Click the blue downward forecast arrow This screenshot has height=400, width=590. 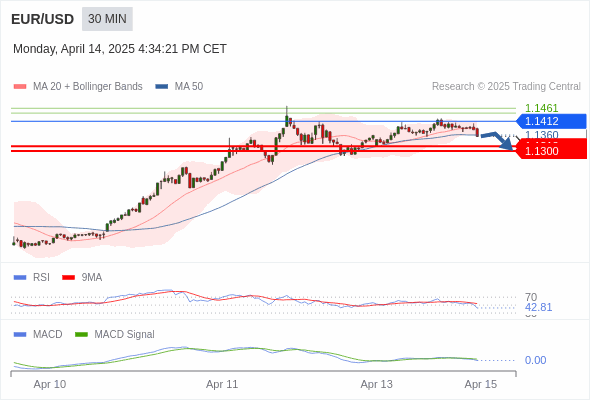pos(497,140)
